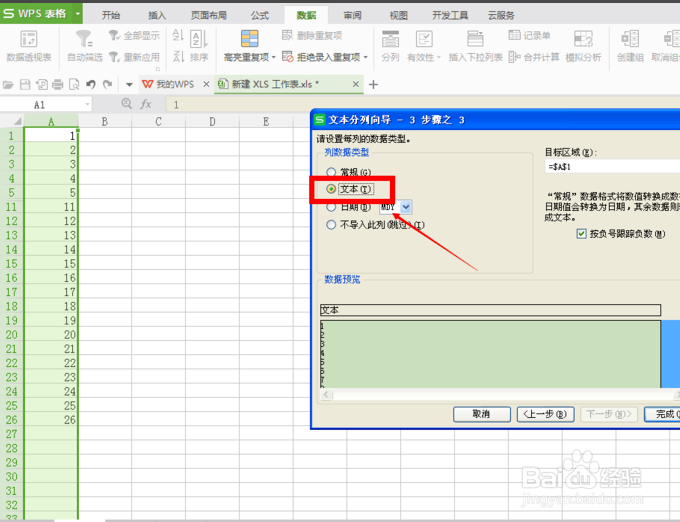The width and height of the screenshot is (680, 522).
Task: Redo the last action
Action: point(107,85)
